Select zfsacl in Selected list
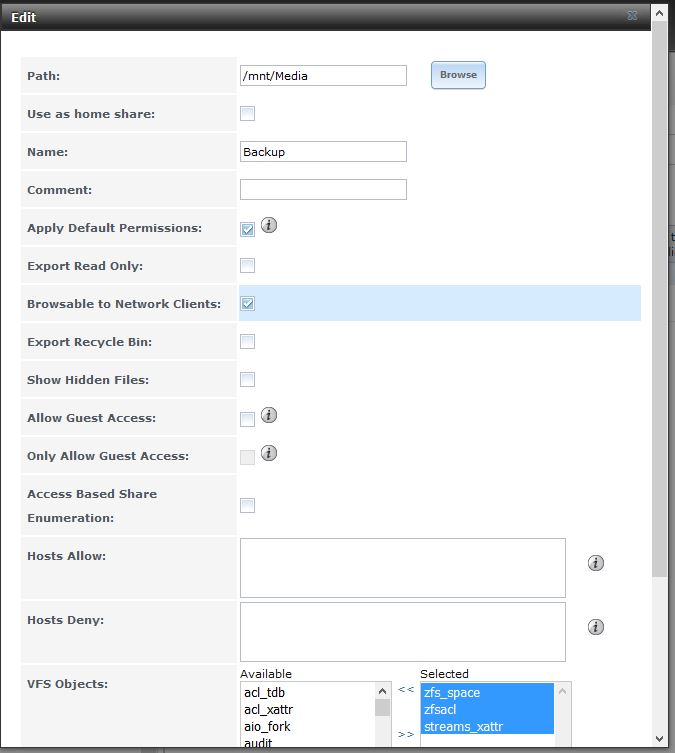Viewport: 675px width, 753px height. point(487,709)
